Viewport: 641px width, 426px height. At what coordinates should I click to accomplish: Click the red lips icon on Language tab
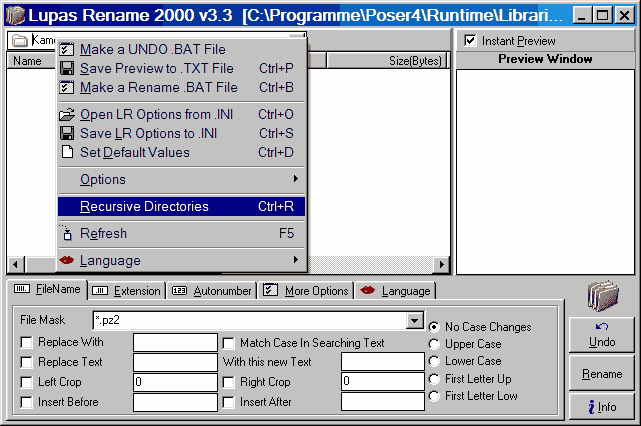[368, 290]
